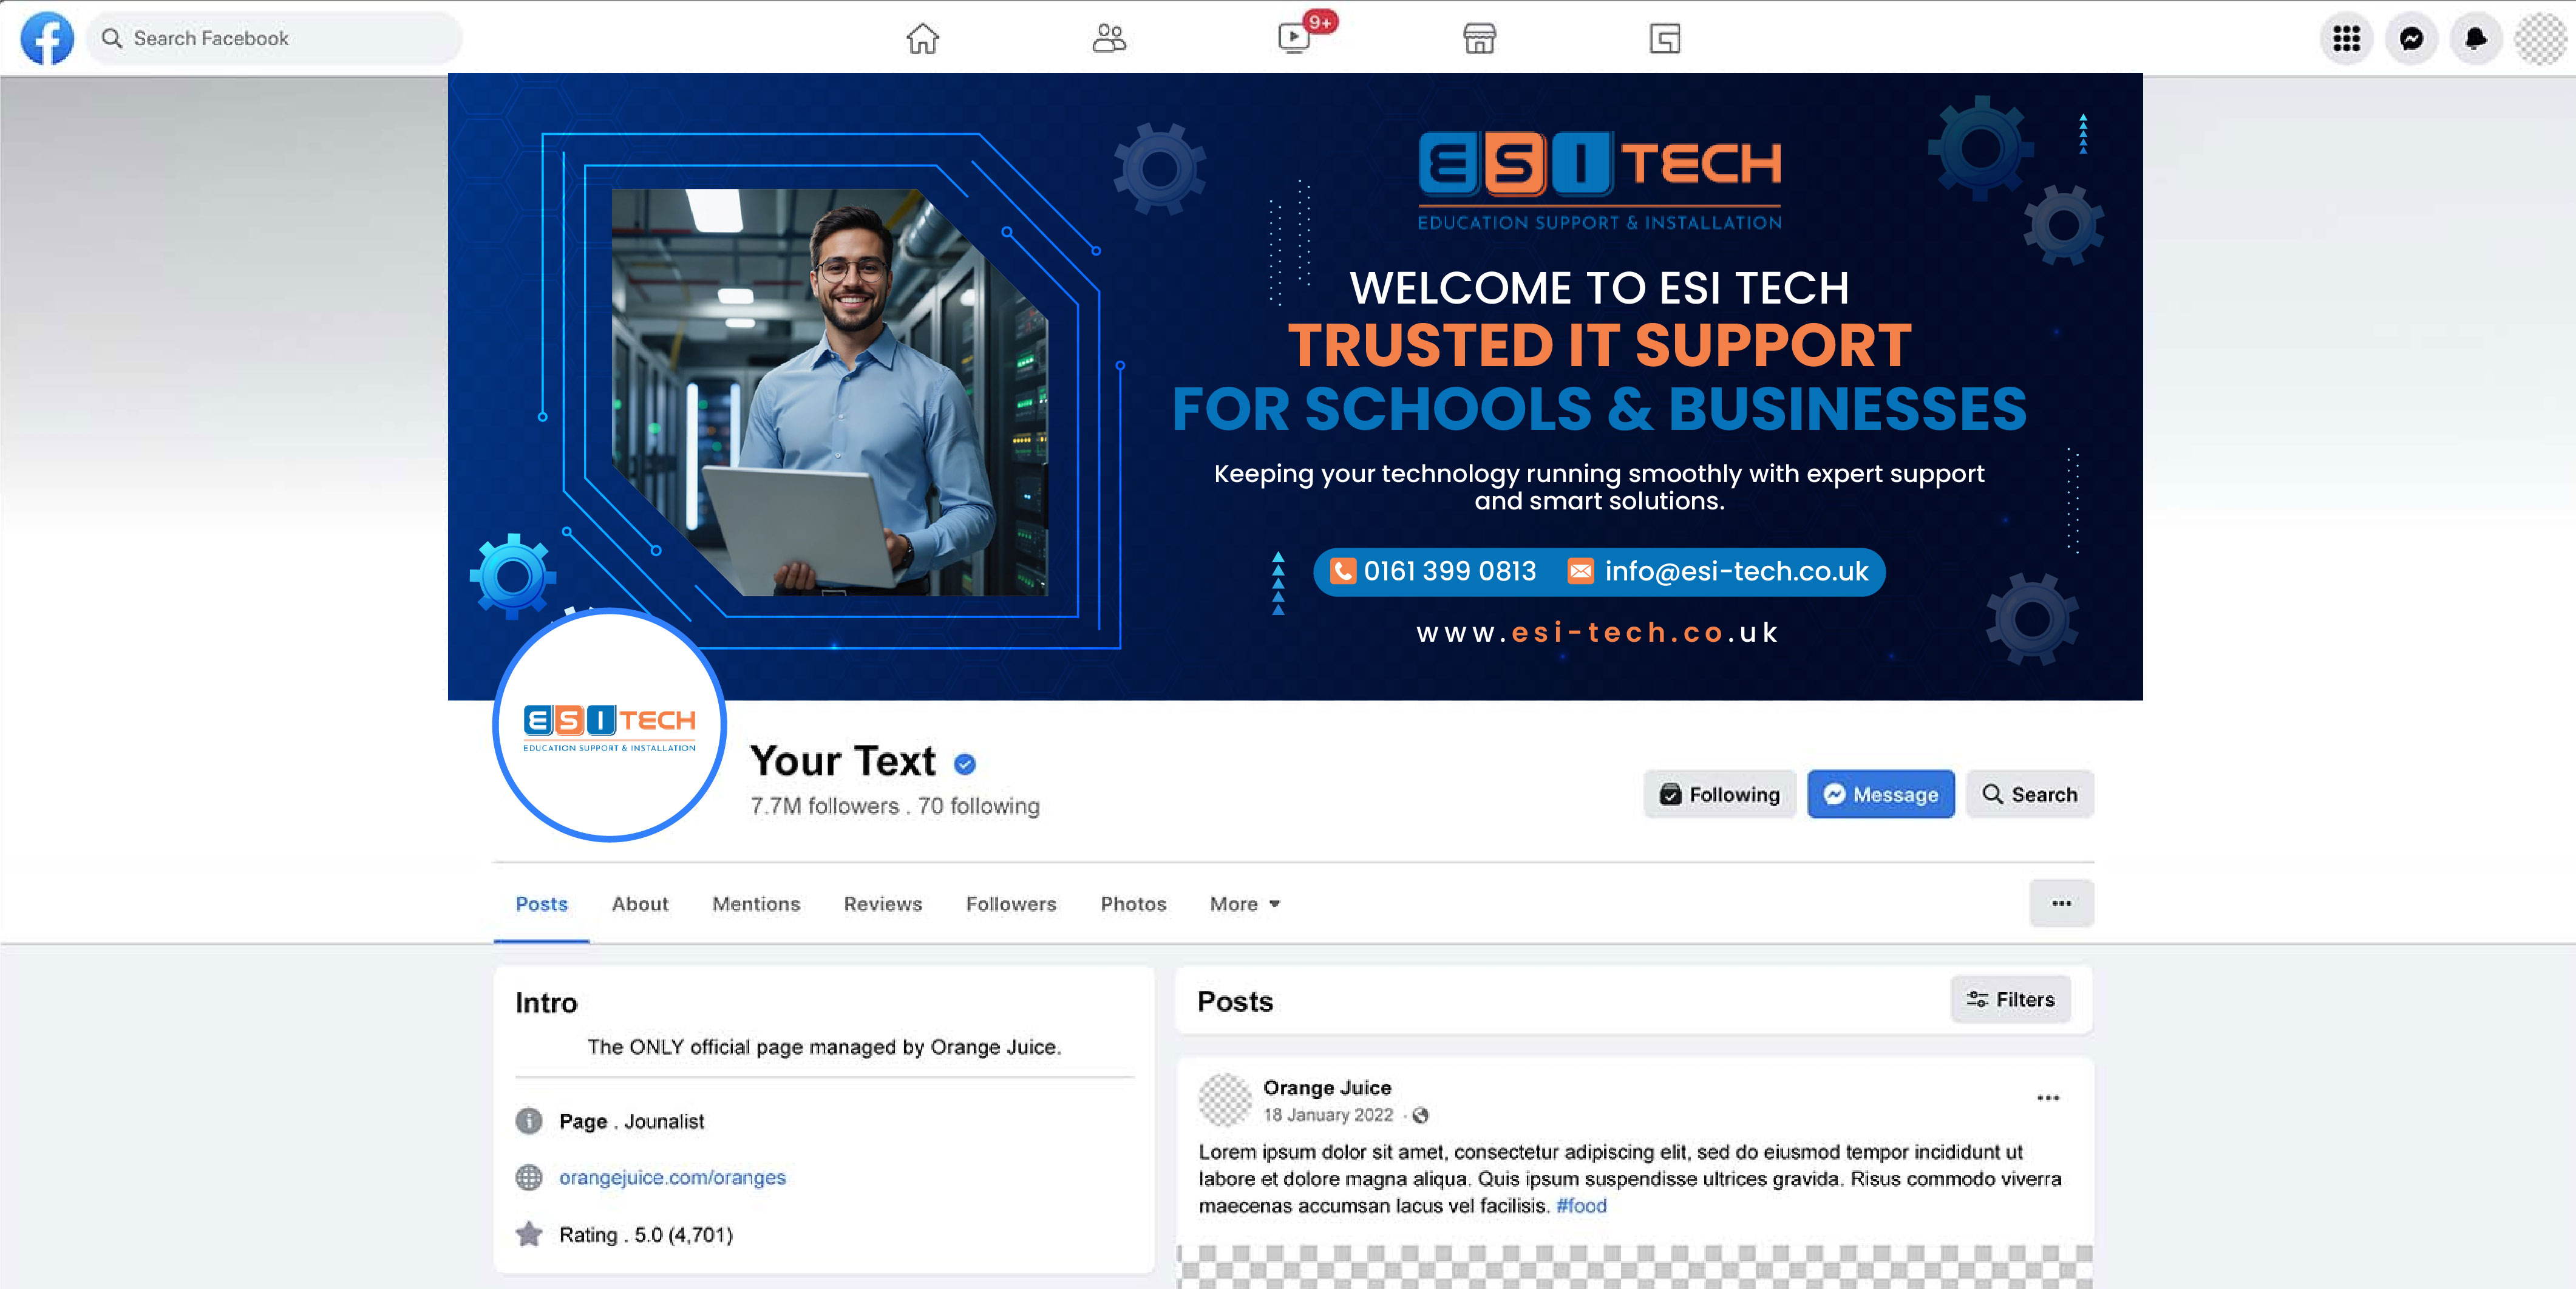Open the notifications bell icon
2576x1289 pixels.
tap(2476, 38)
